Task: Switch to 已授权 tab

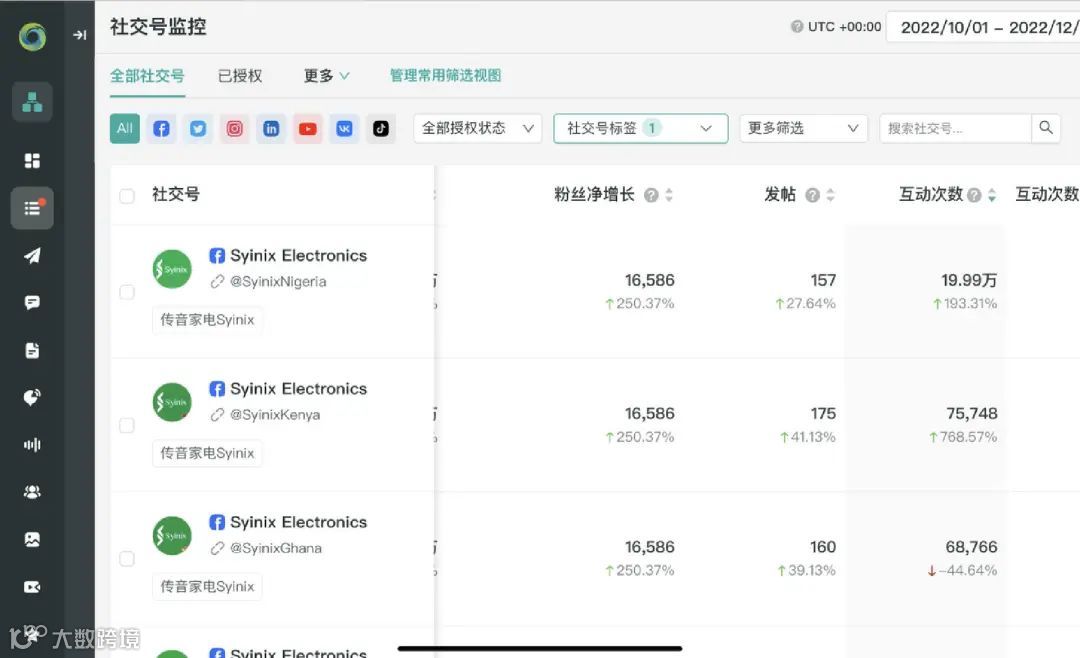Action: pos(240,76)
